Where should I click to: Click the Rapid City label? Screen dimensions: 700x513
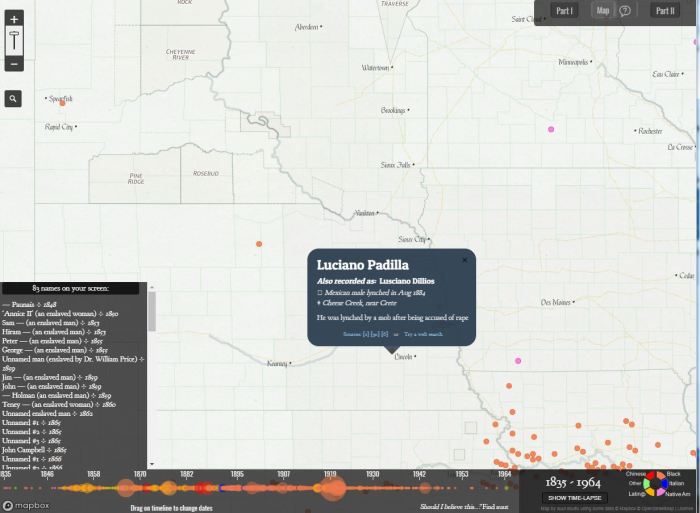point(58,127)
